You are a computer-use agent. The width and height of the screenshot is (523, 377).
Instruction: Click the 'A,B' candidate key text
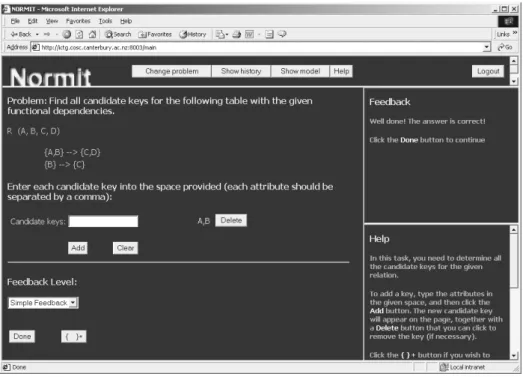203,221
